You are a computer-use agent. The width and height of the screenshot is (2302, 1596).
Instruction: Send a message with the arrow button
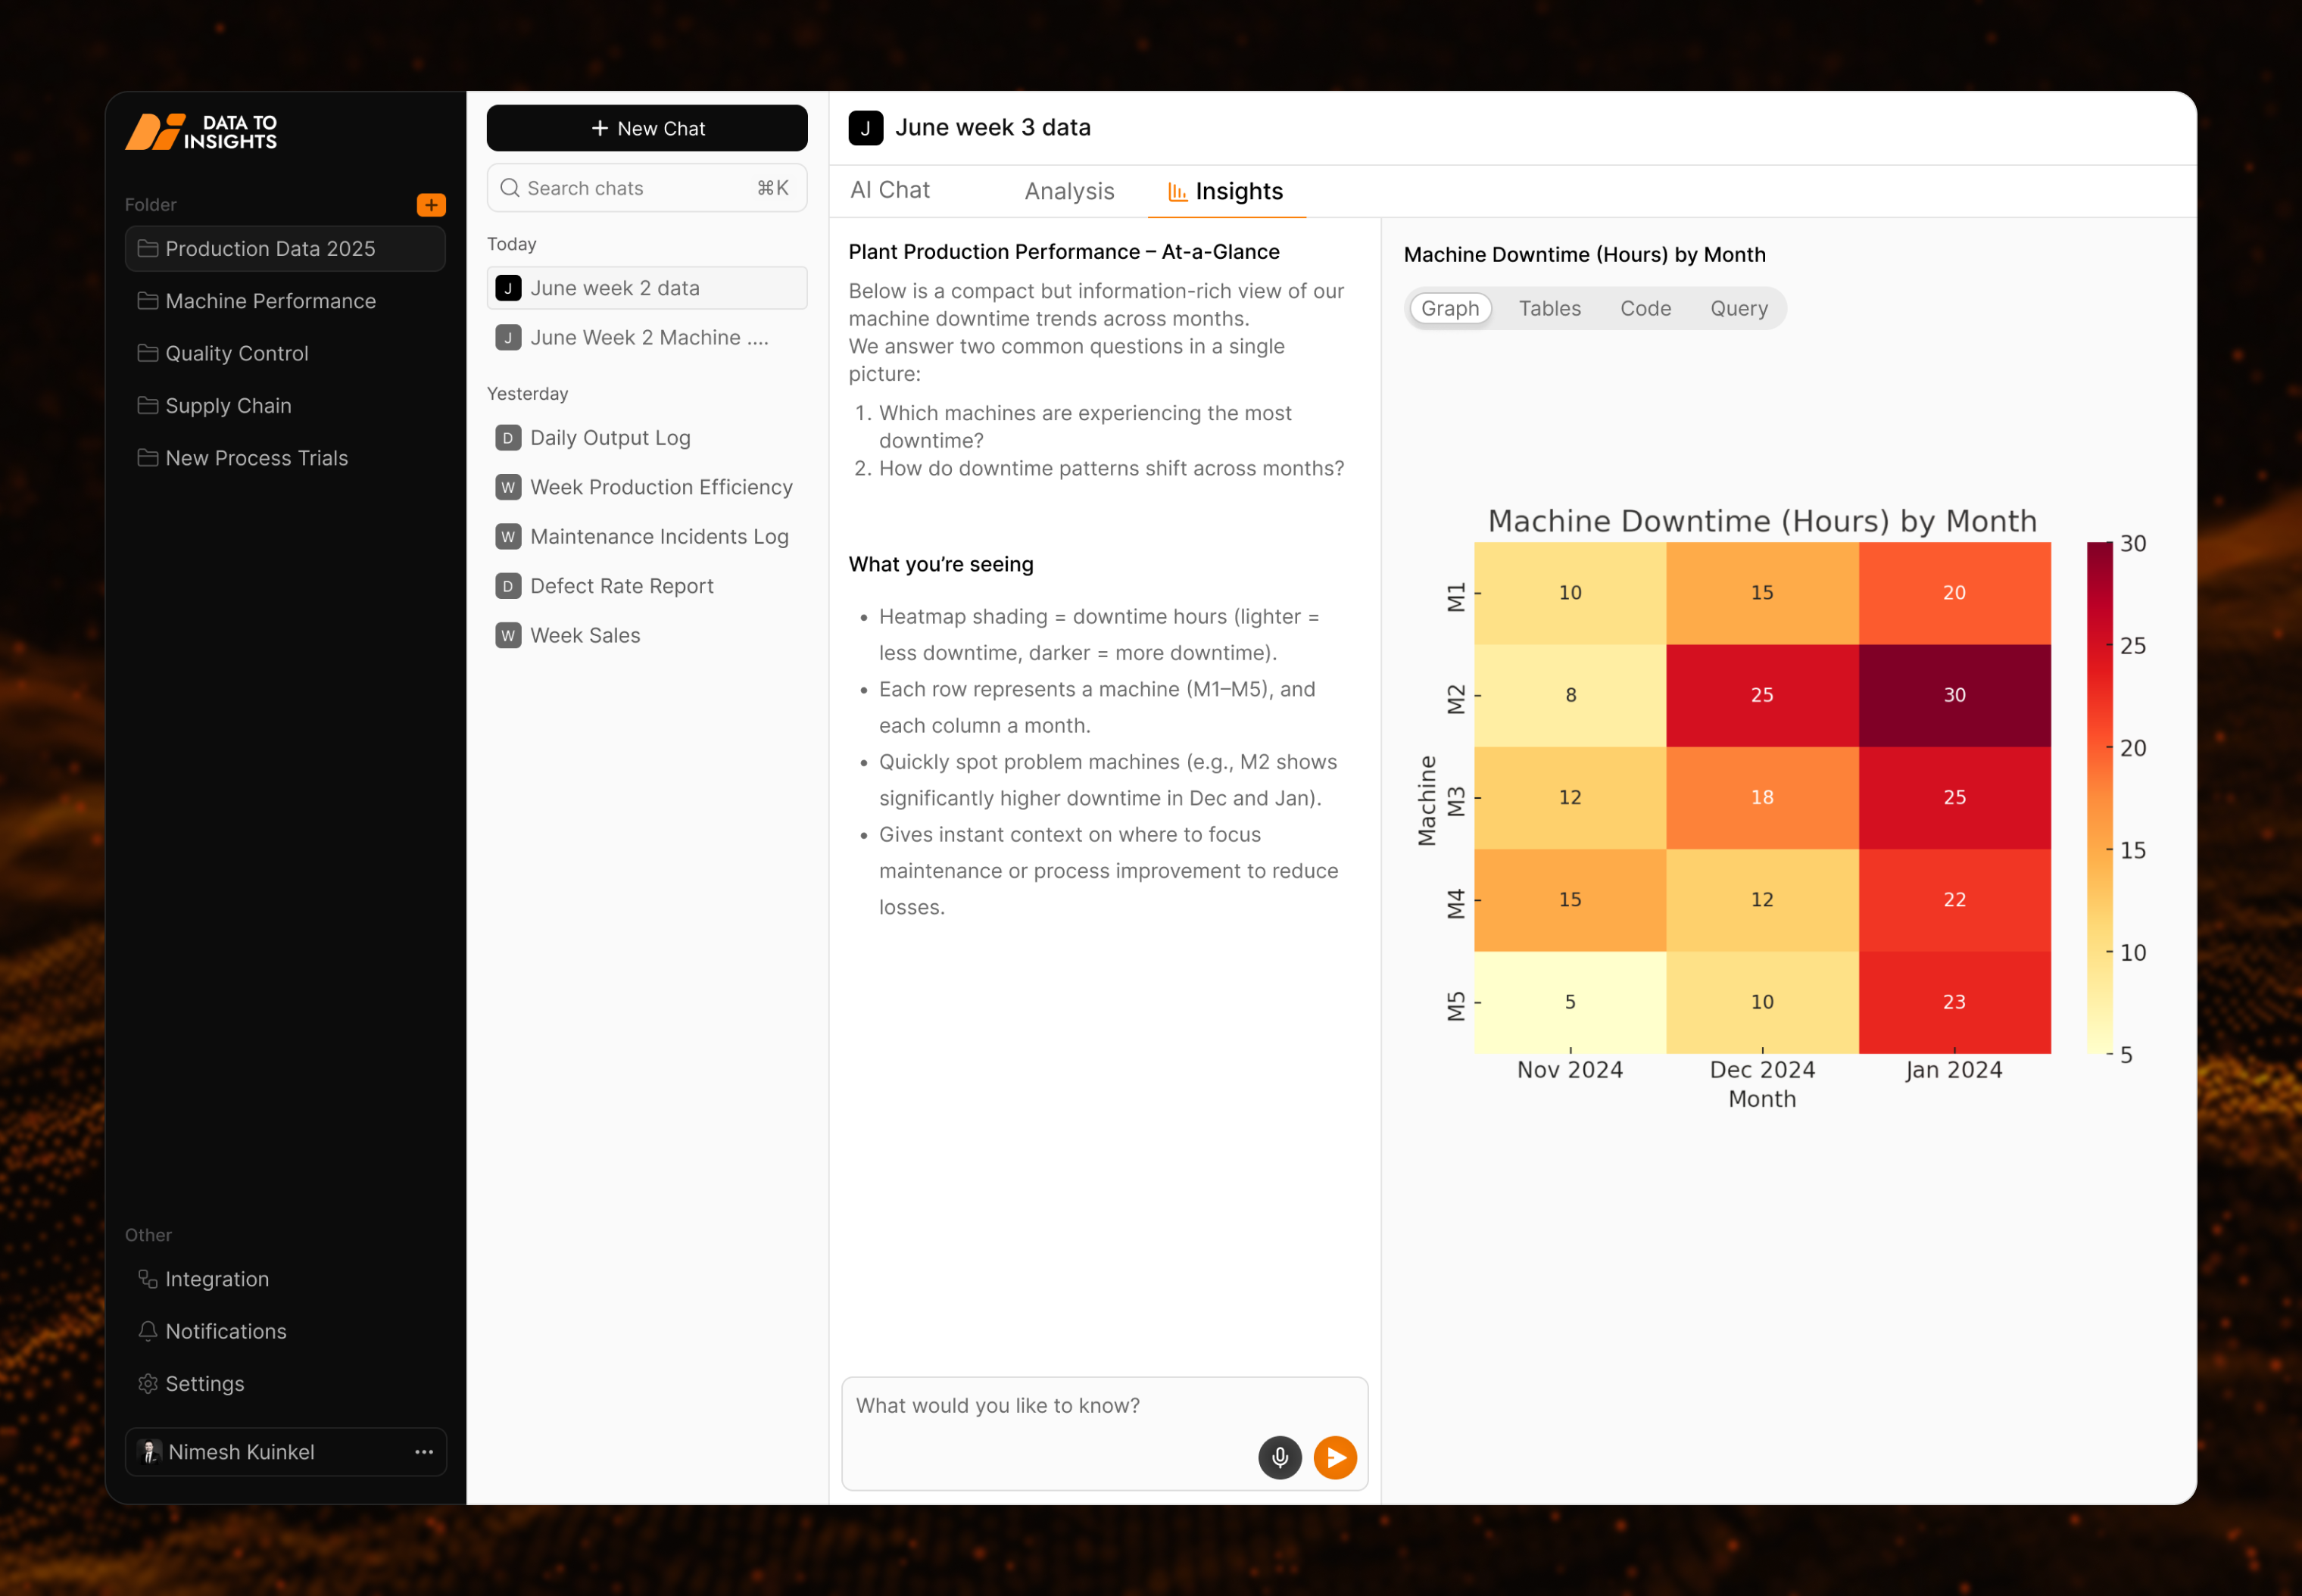(1335, 1457)
